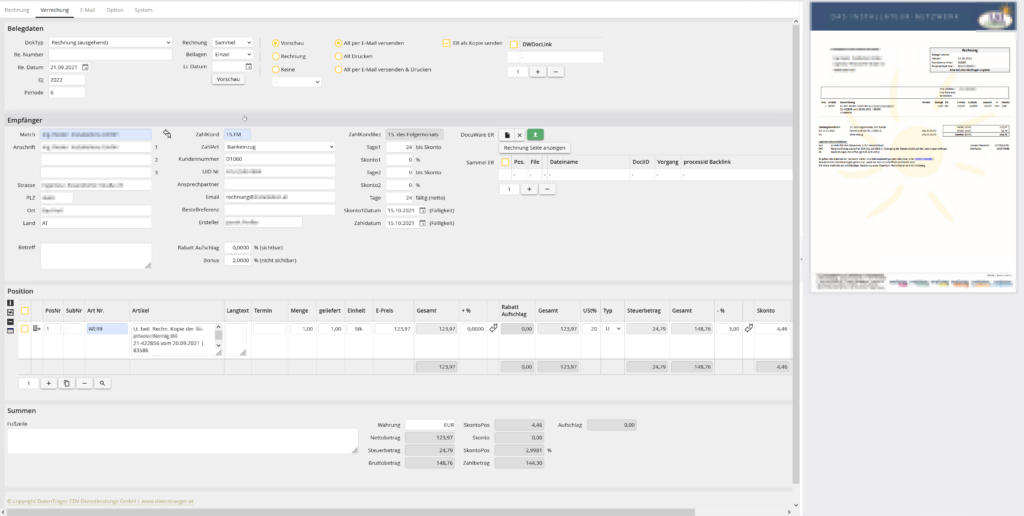Click the Währung EUR field
This screenshot has height=516, width=1024.
point(430,425)
